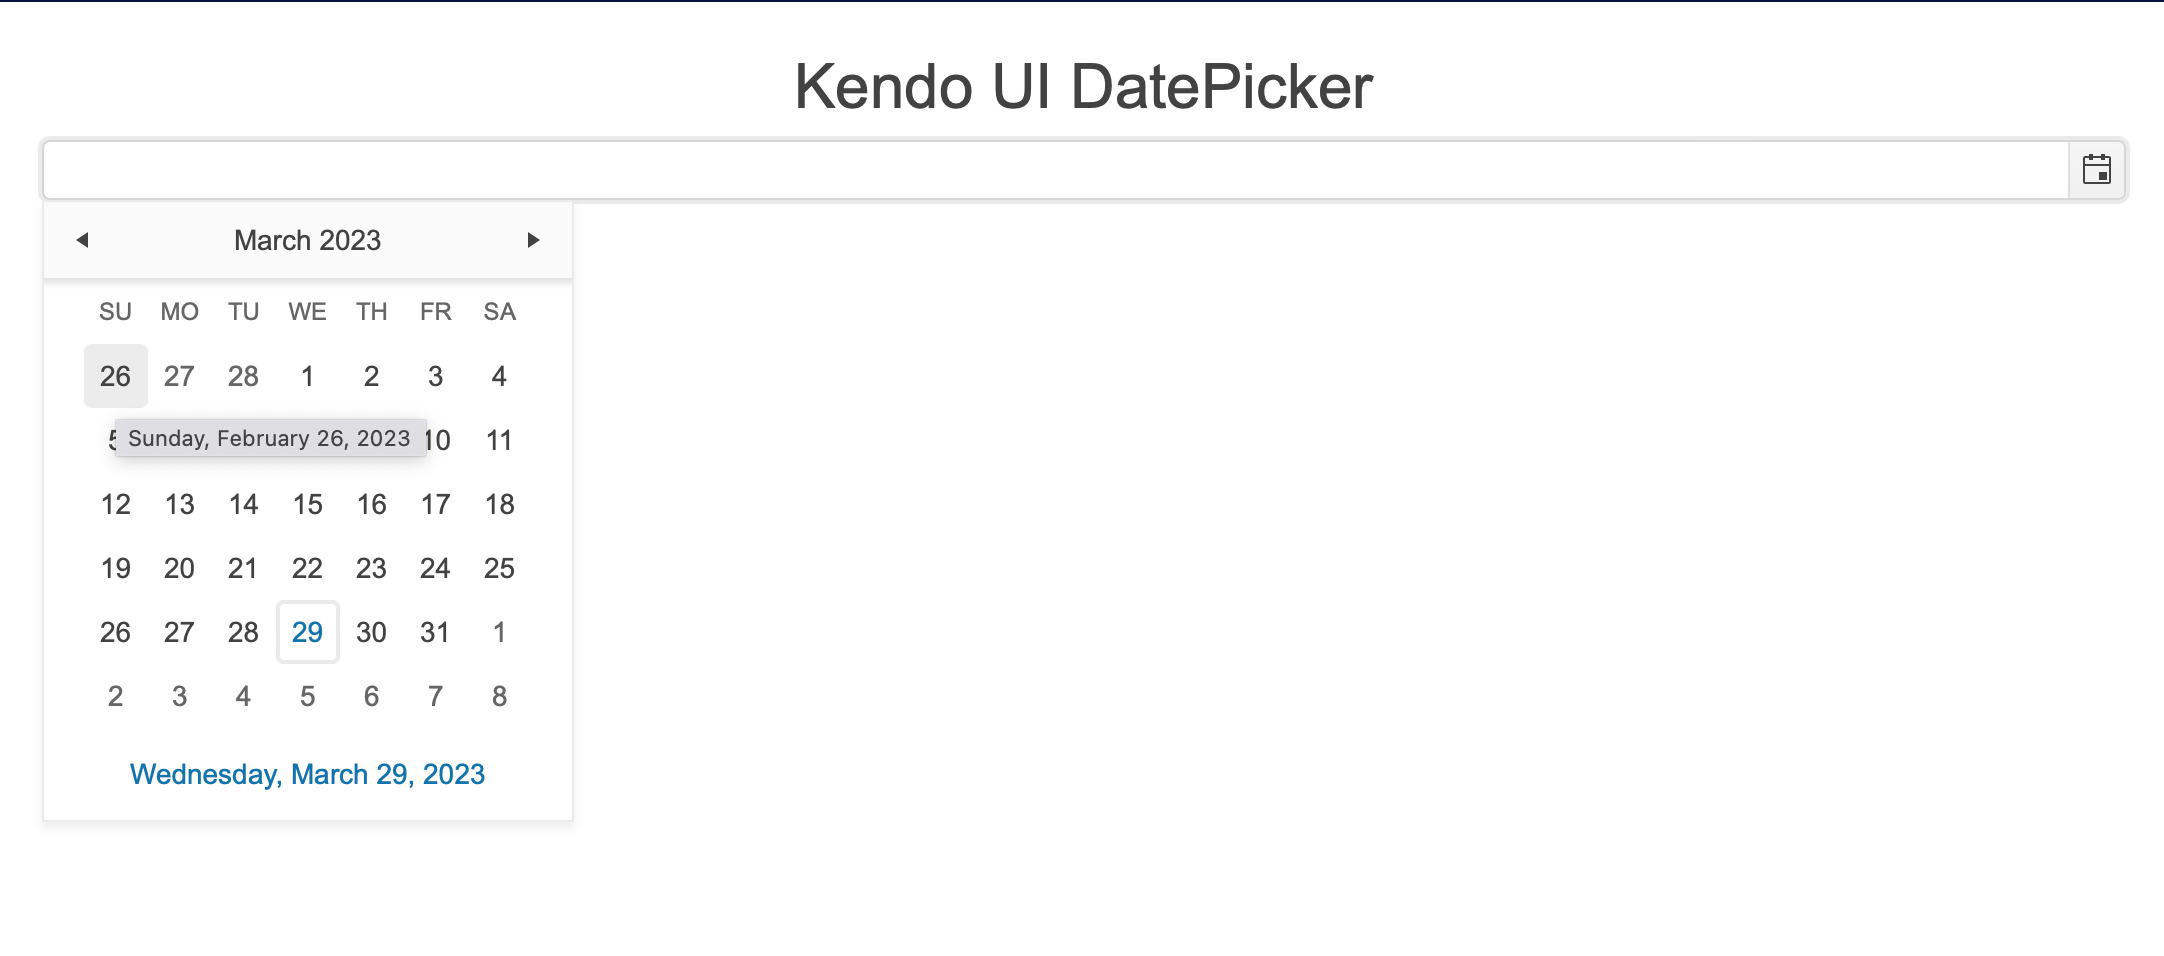Click inside the date text input field
This screenshot has height=956, width=2164.
(x=1056, y=170)
